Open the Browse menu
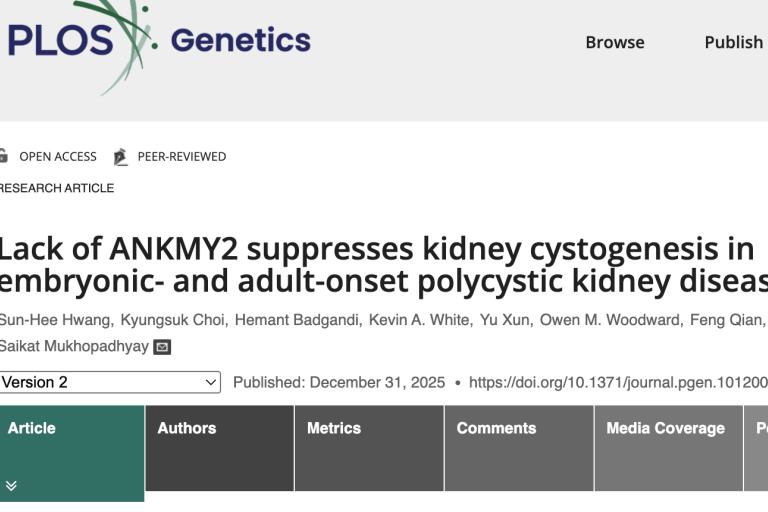 614,42
